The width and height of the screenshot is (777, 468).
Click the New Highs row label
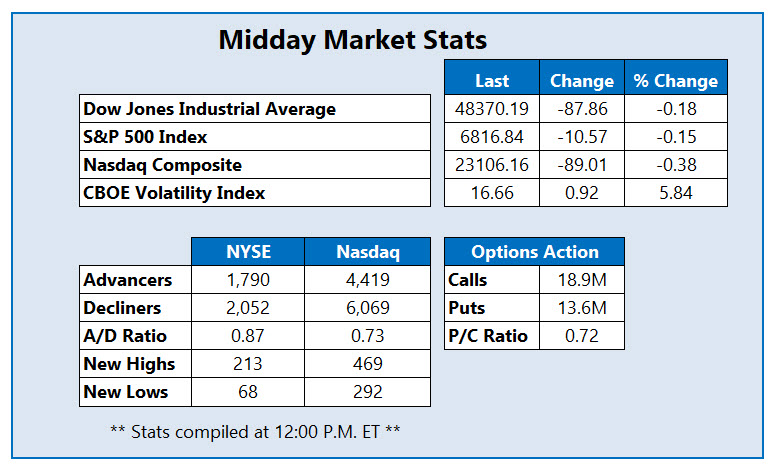pos(130,364)
